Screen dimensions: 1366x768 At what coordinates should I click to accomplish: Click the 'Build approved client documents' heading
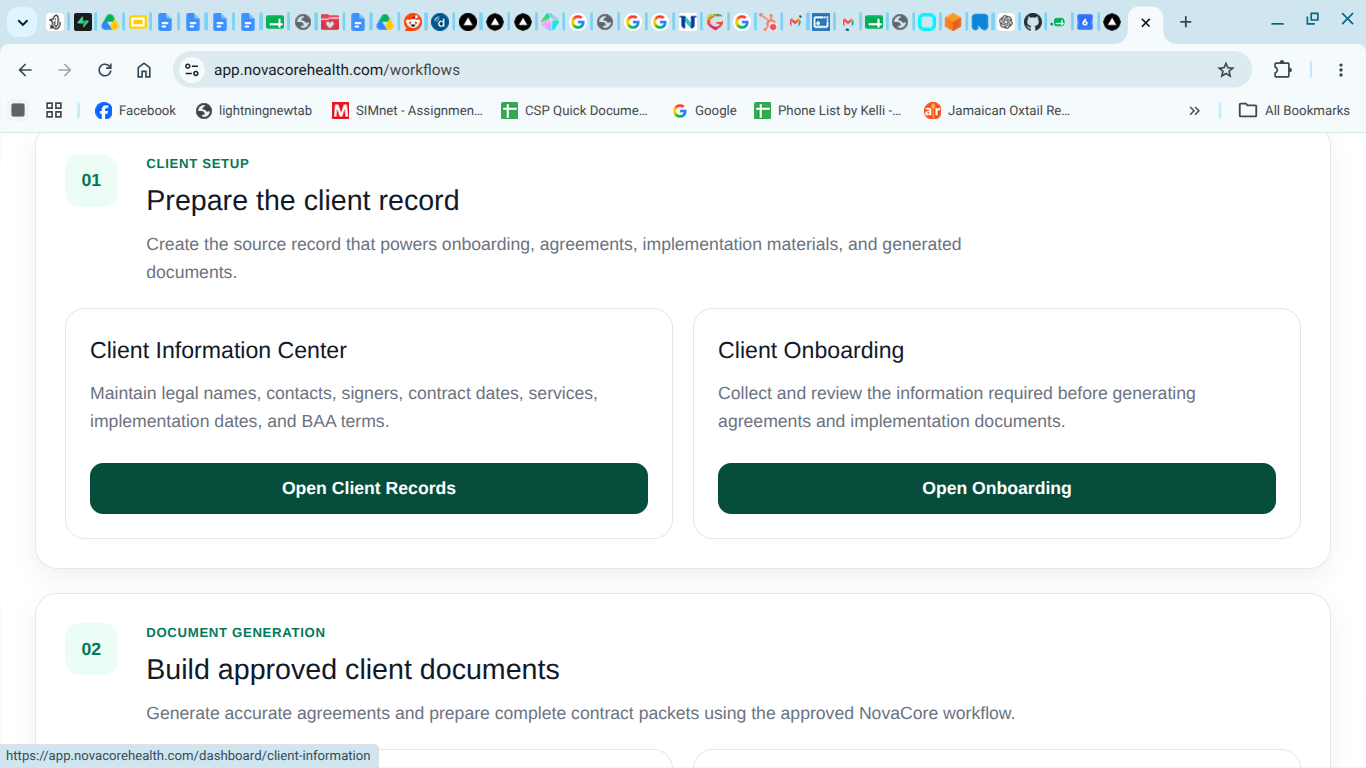353,669
